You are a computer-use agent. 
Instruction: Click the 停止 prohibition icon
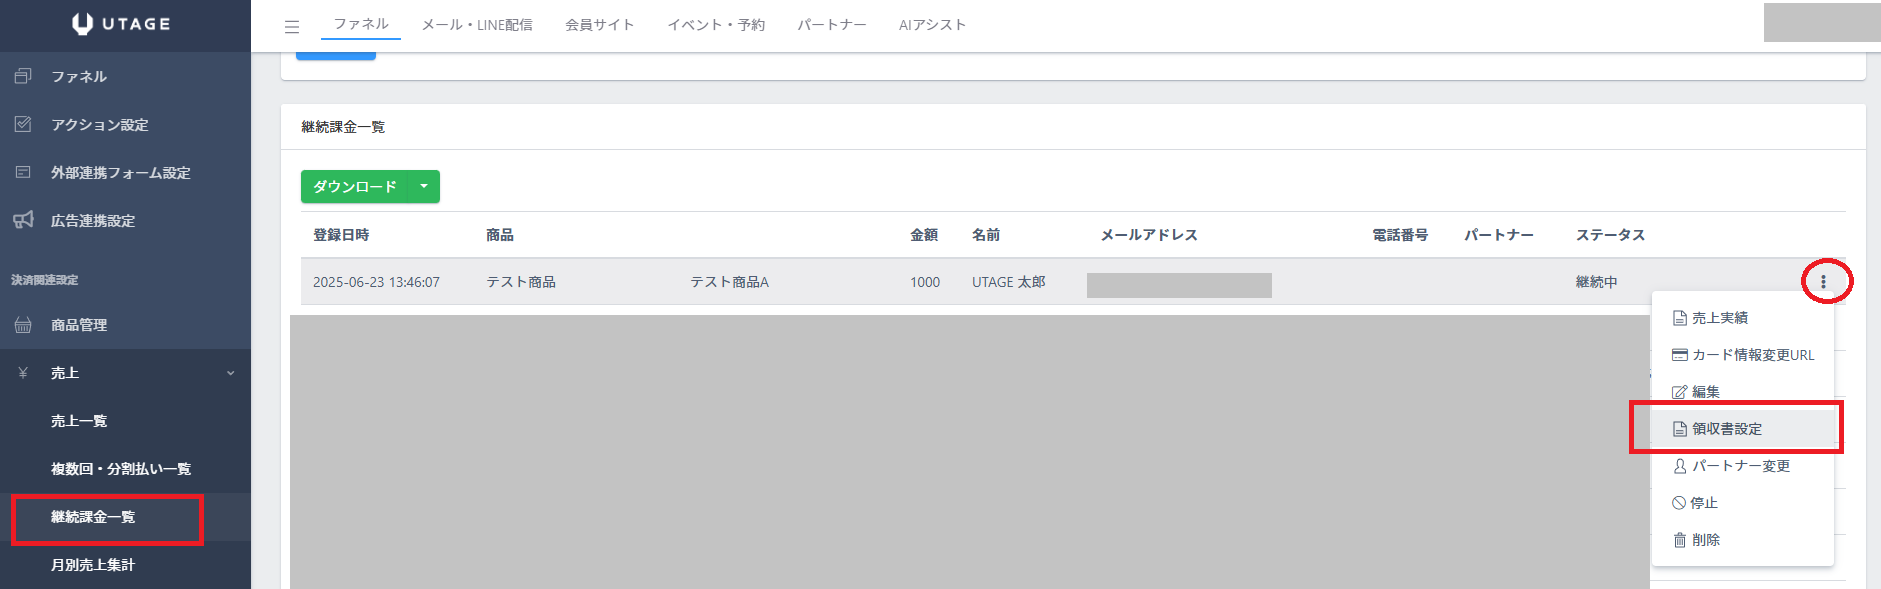[x=1679, y=503]
